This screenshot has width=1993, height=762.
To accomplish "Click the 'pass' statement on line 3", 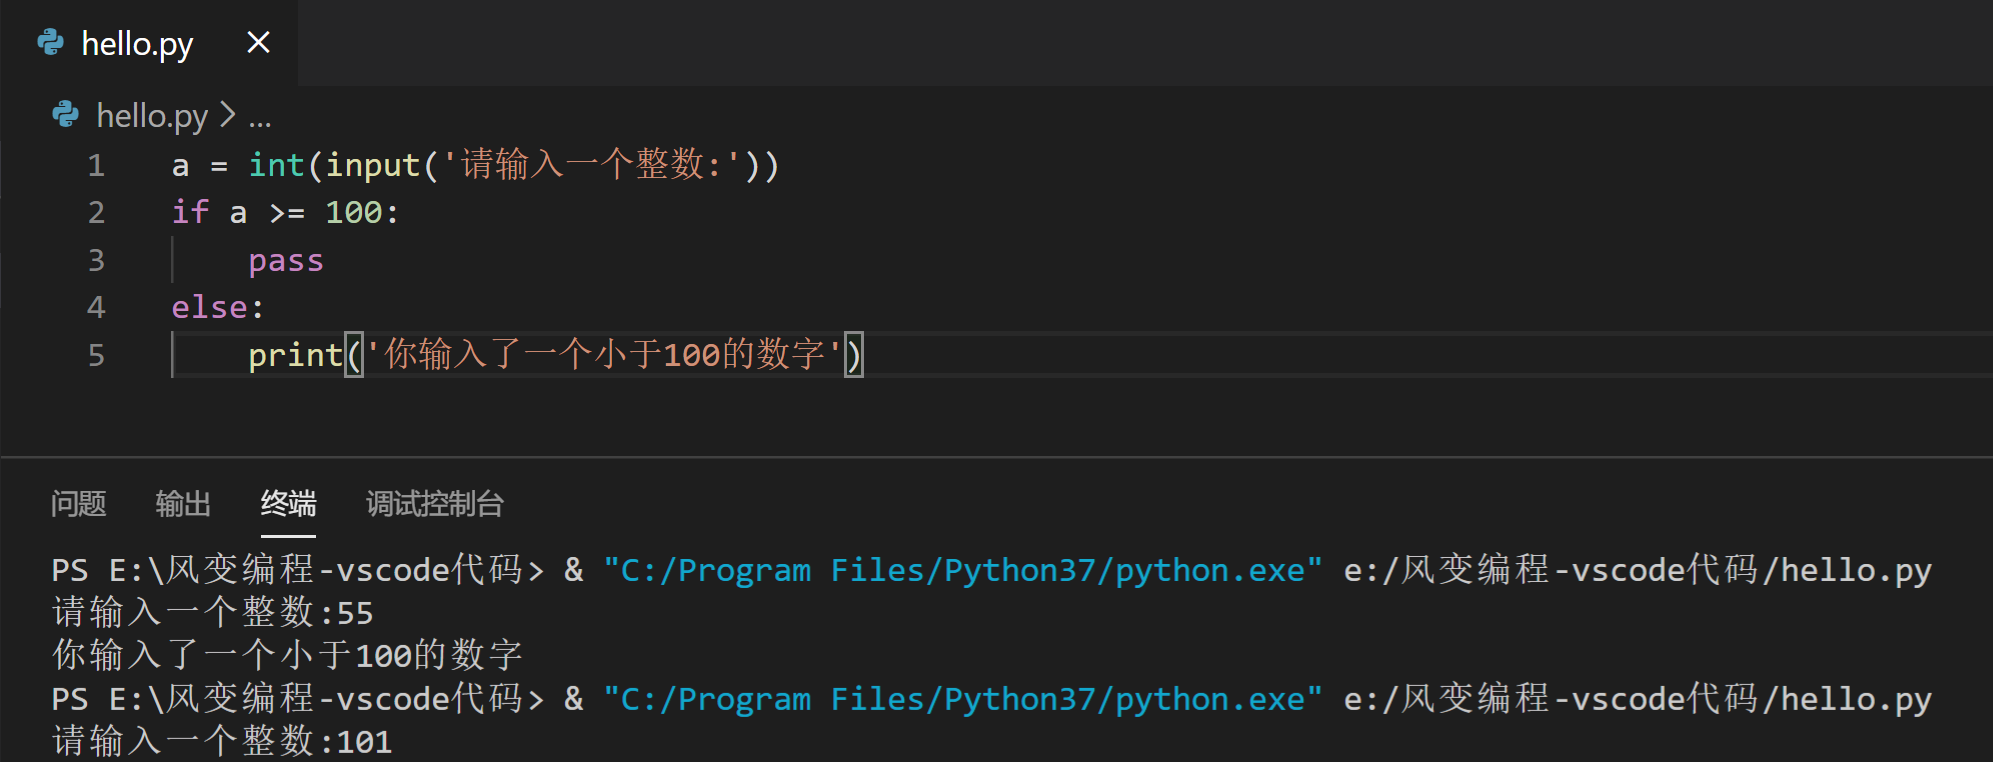I will pyautogui.click(x=286, y=261).
